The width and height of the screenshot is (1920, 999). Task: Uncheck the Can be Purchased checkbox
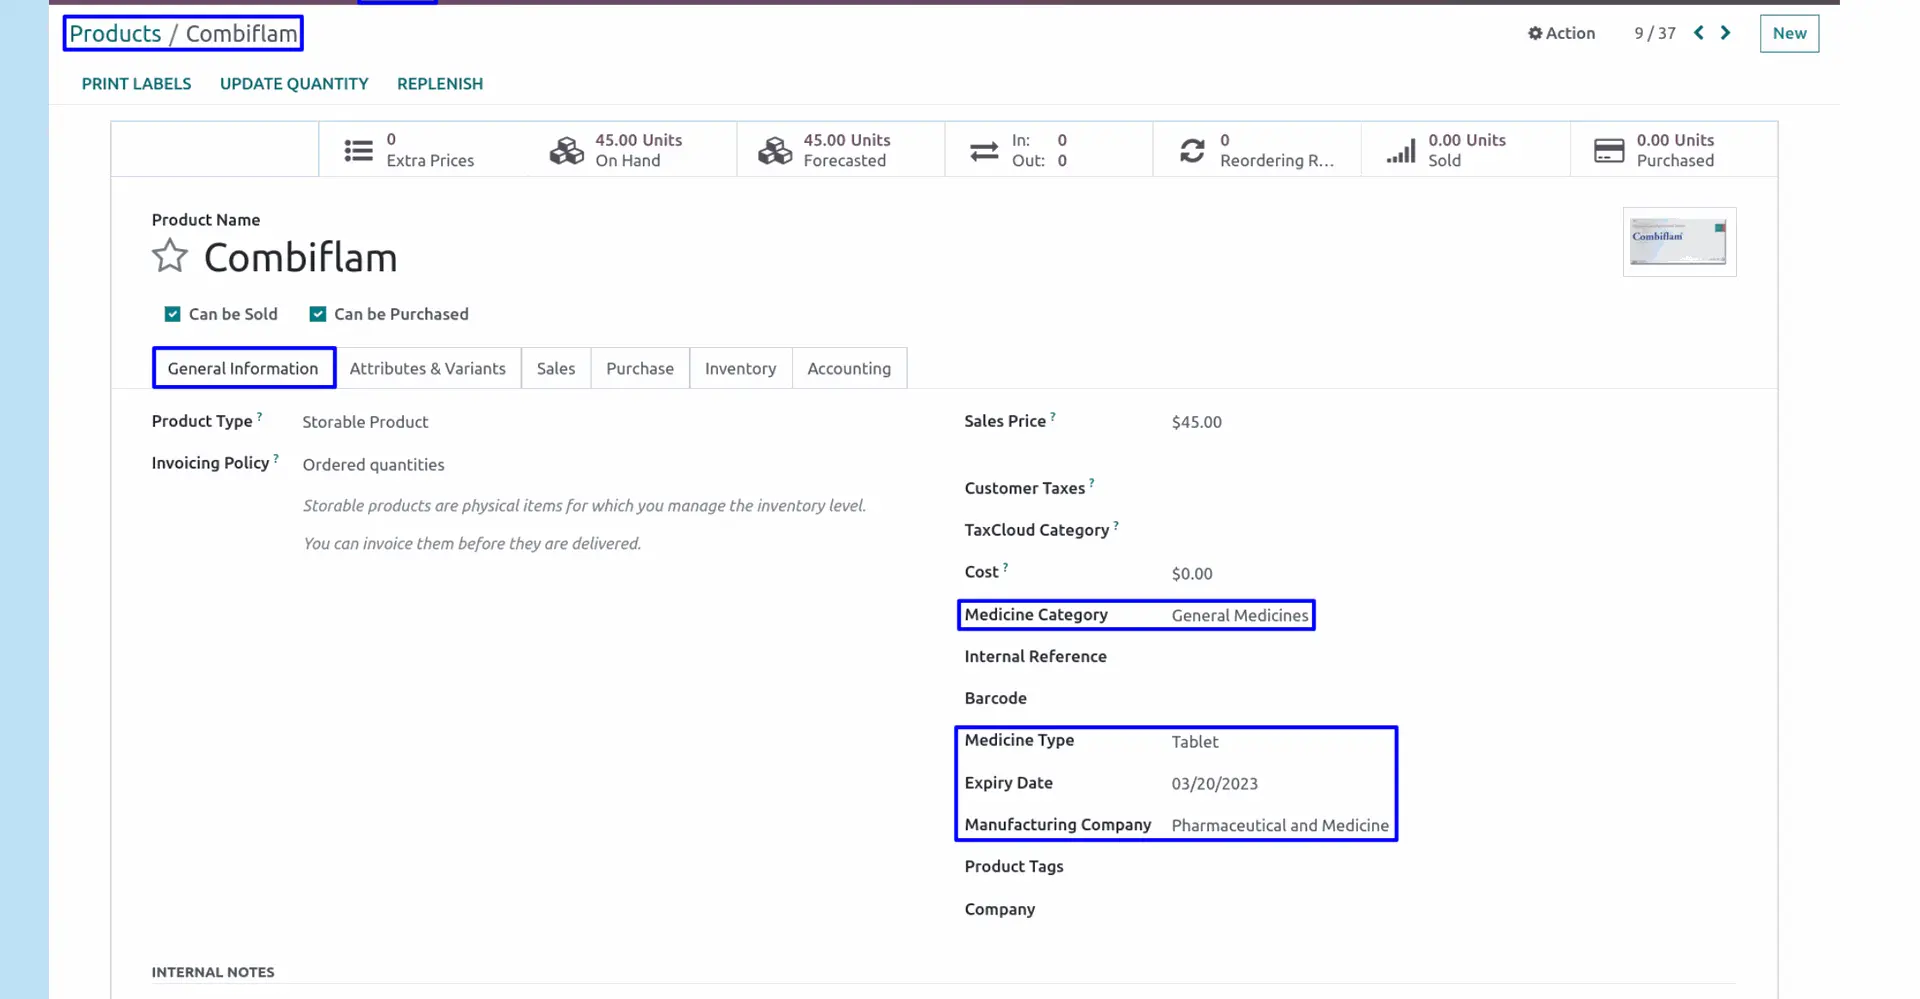[318, 314]
